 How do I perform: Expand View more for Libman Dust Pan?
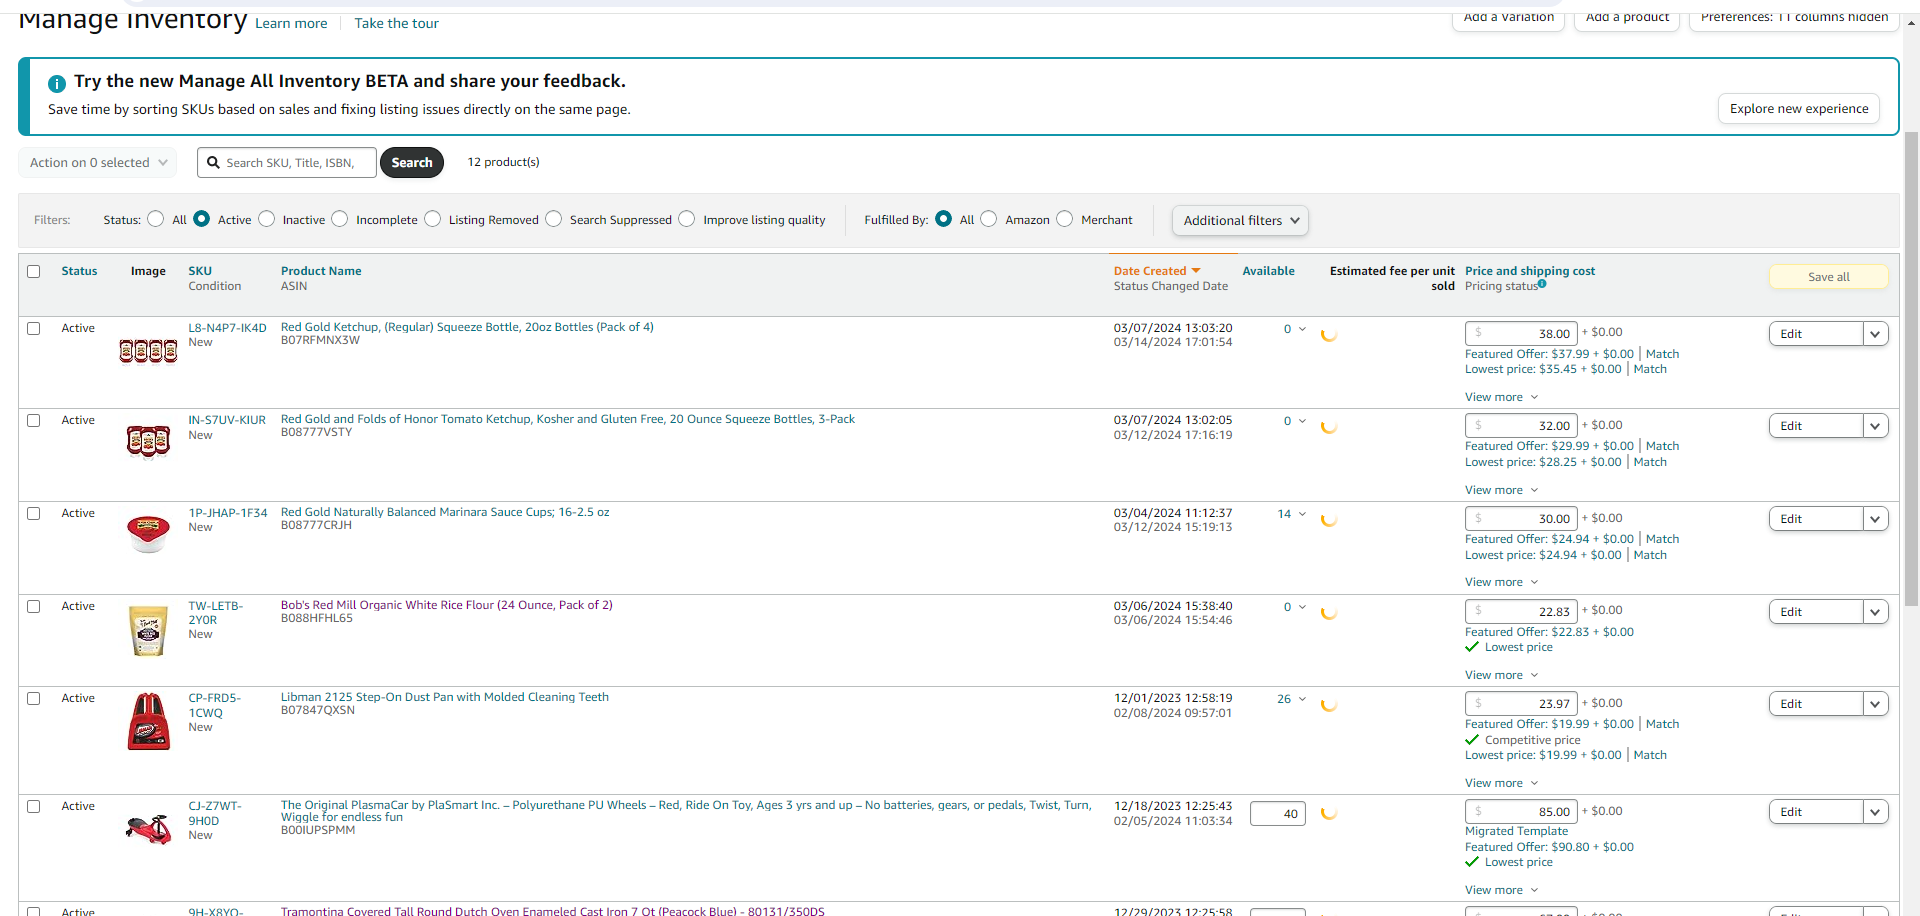(1501, 783)
